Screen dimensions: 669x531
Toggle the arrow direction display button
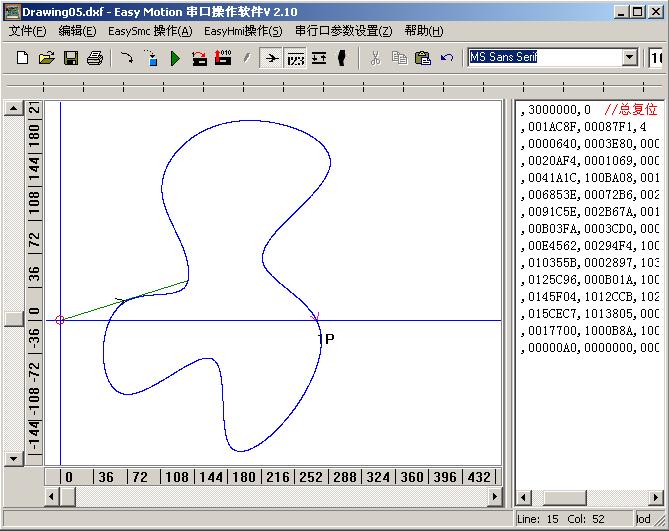pos(271,58)
